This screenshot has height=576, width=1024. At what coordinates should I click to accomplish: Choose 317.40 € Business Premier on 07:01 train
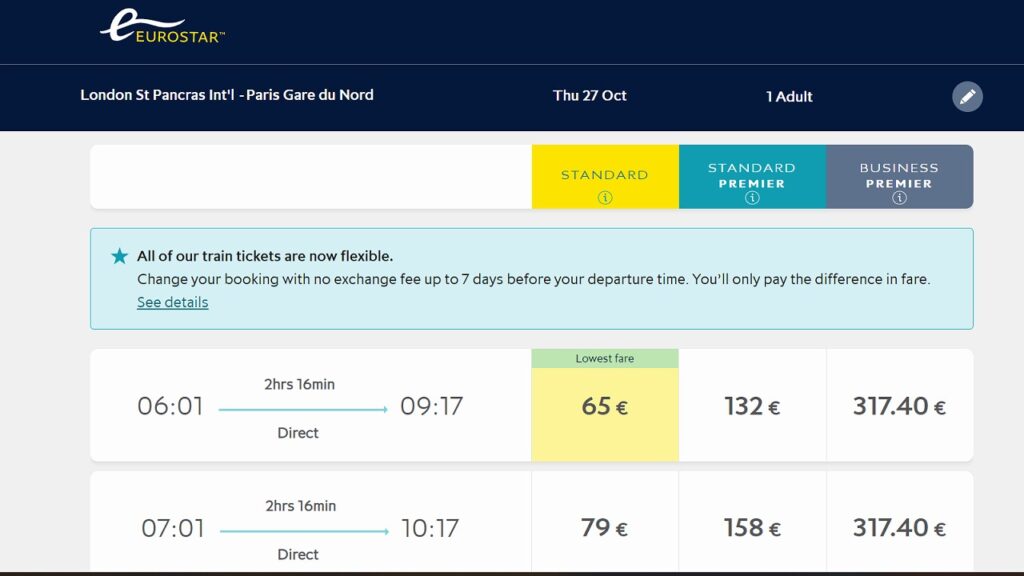pyautogui.click(x=899, y=527)
